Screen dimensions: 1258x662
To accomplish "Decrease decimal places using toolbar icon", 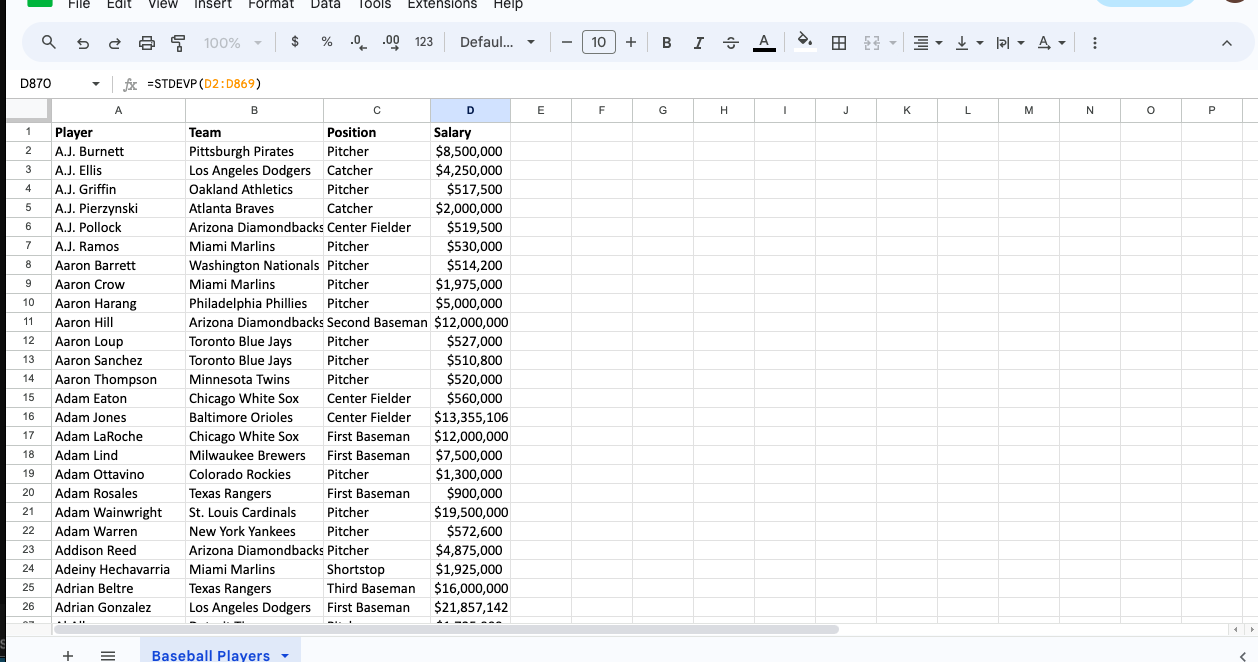I will point(358,42).
